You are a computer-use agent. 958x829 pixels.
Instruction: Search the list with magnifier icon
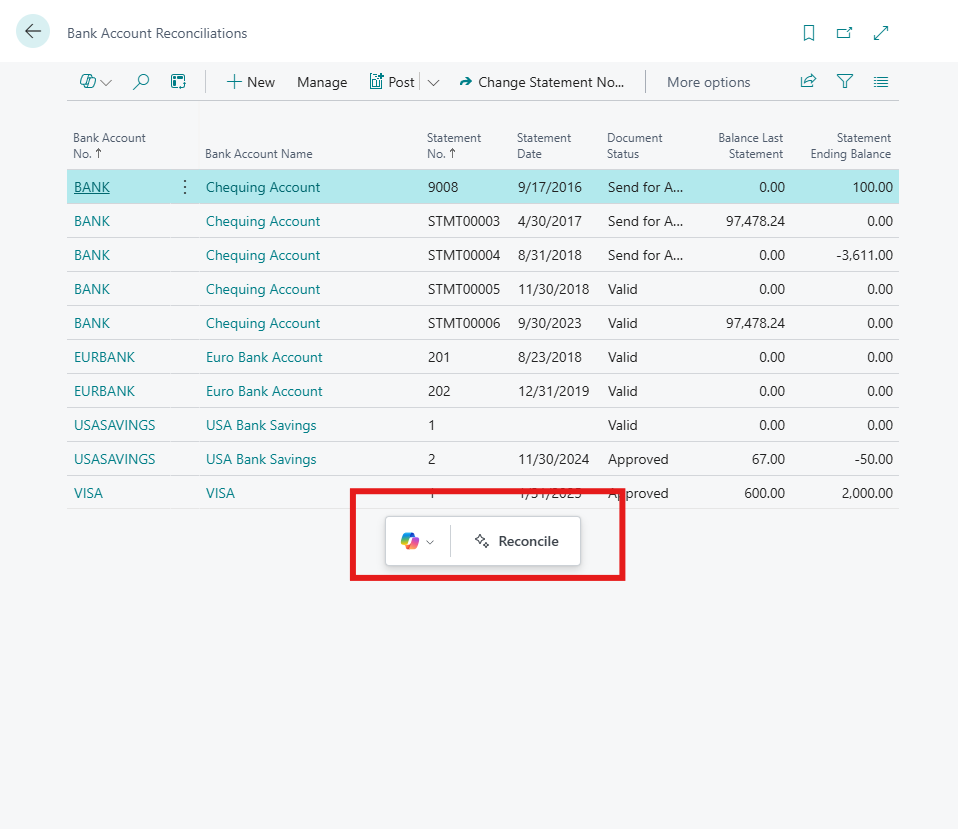point(141,82)
